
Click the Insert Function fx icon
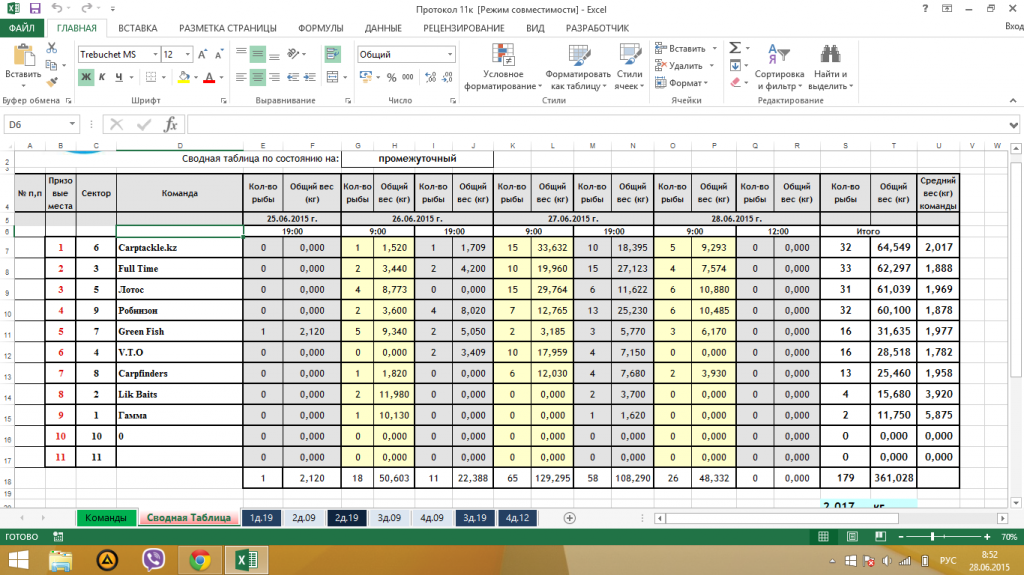(171, 124)
